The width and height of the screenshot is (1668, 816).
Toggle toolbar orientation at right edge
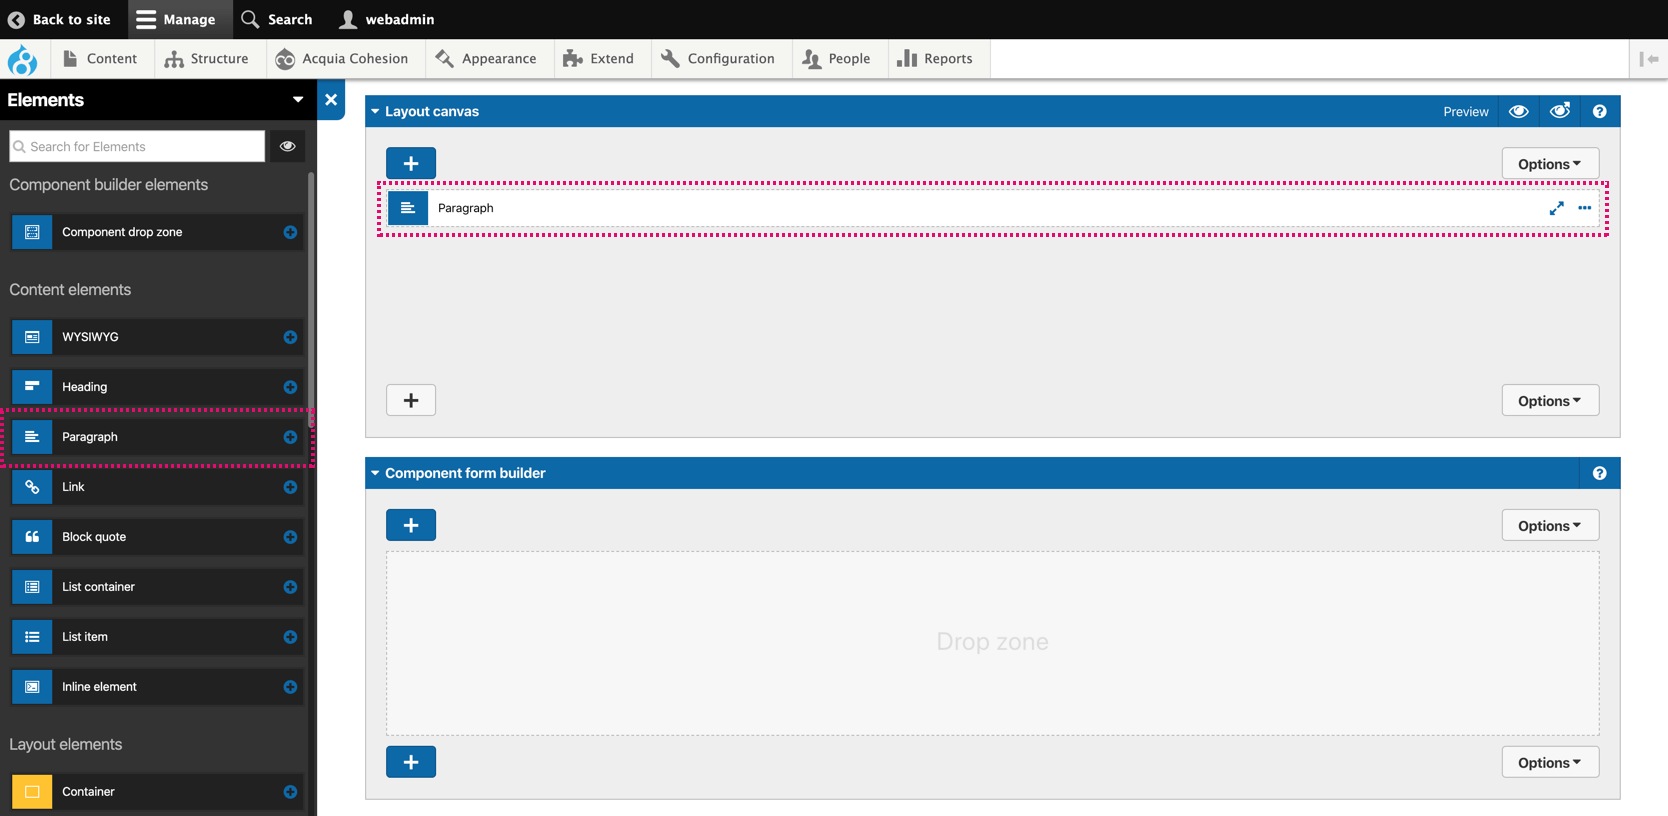click(x=1649, y=59)
